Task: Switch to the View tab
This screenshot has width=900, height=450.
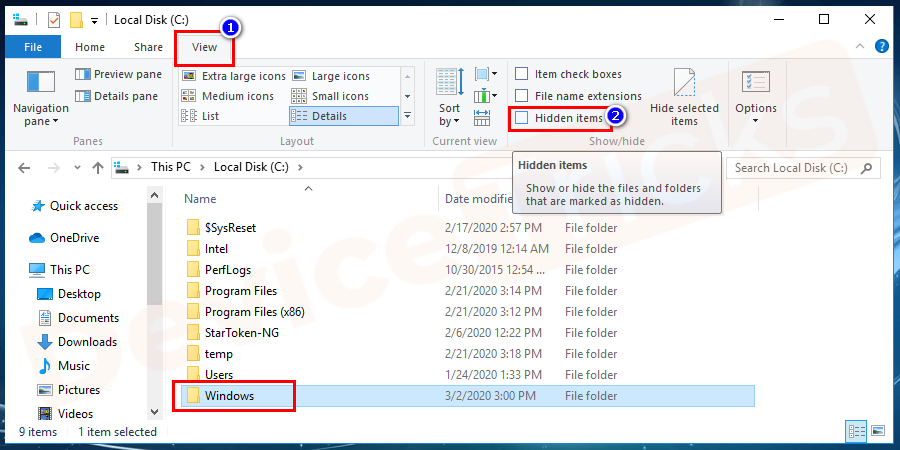Action: click(x=204, y=47)
